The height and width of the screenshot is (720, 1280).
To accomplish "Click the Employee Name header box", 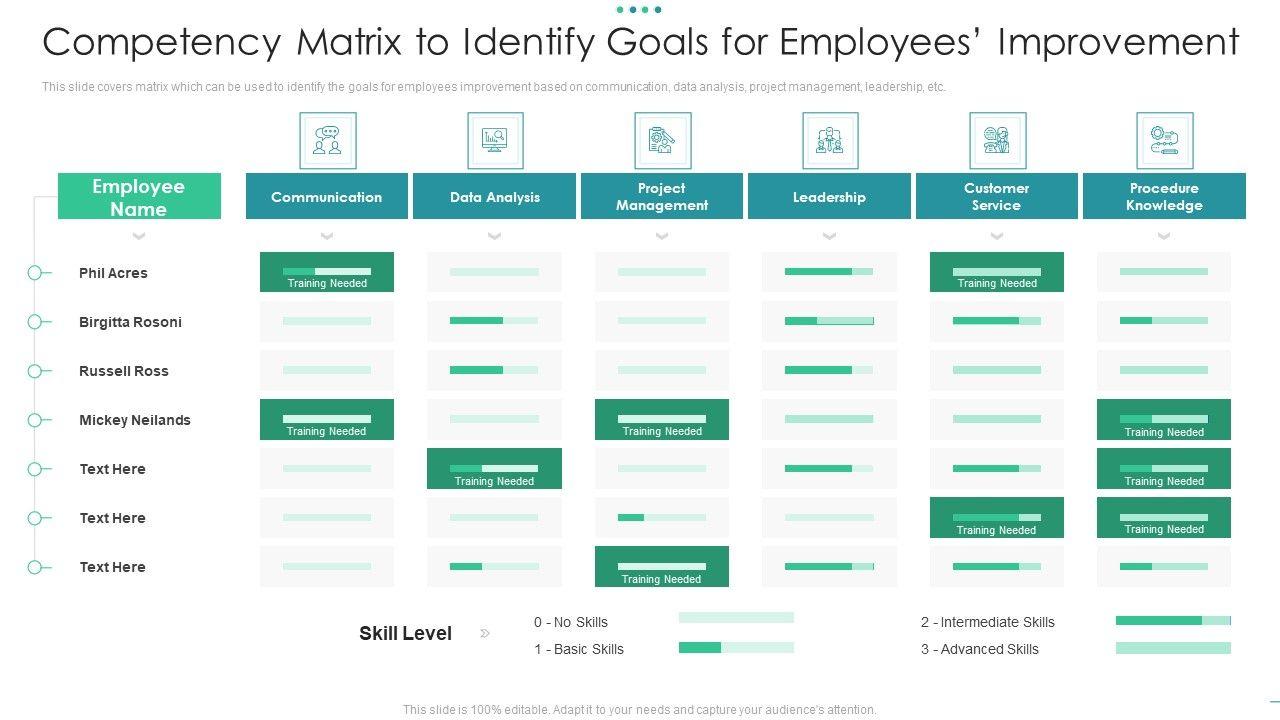I will tap(139, 196).
